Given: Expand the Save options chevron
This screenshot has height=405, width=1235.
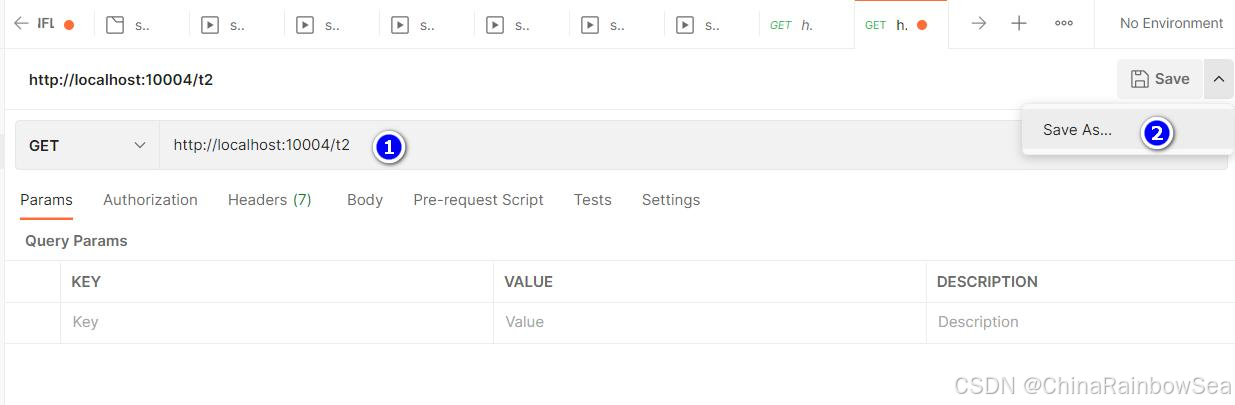Looking at the screenshot, I should click(1218, 79).
